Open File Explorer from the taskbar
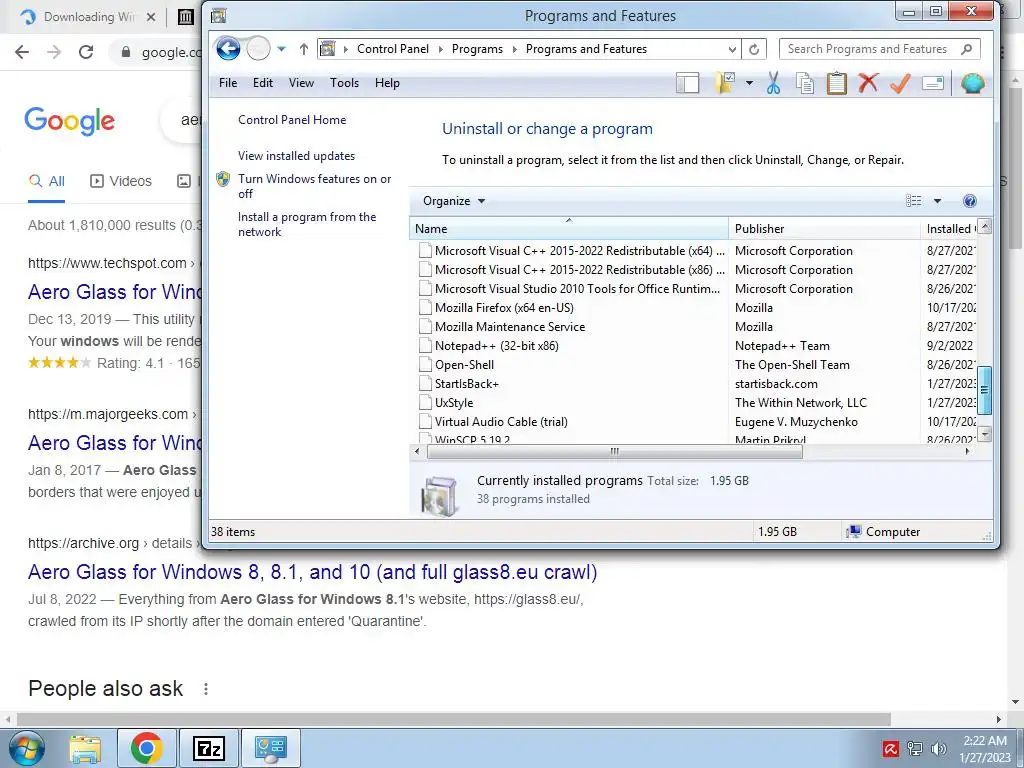 [x=86, y=748]
